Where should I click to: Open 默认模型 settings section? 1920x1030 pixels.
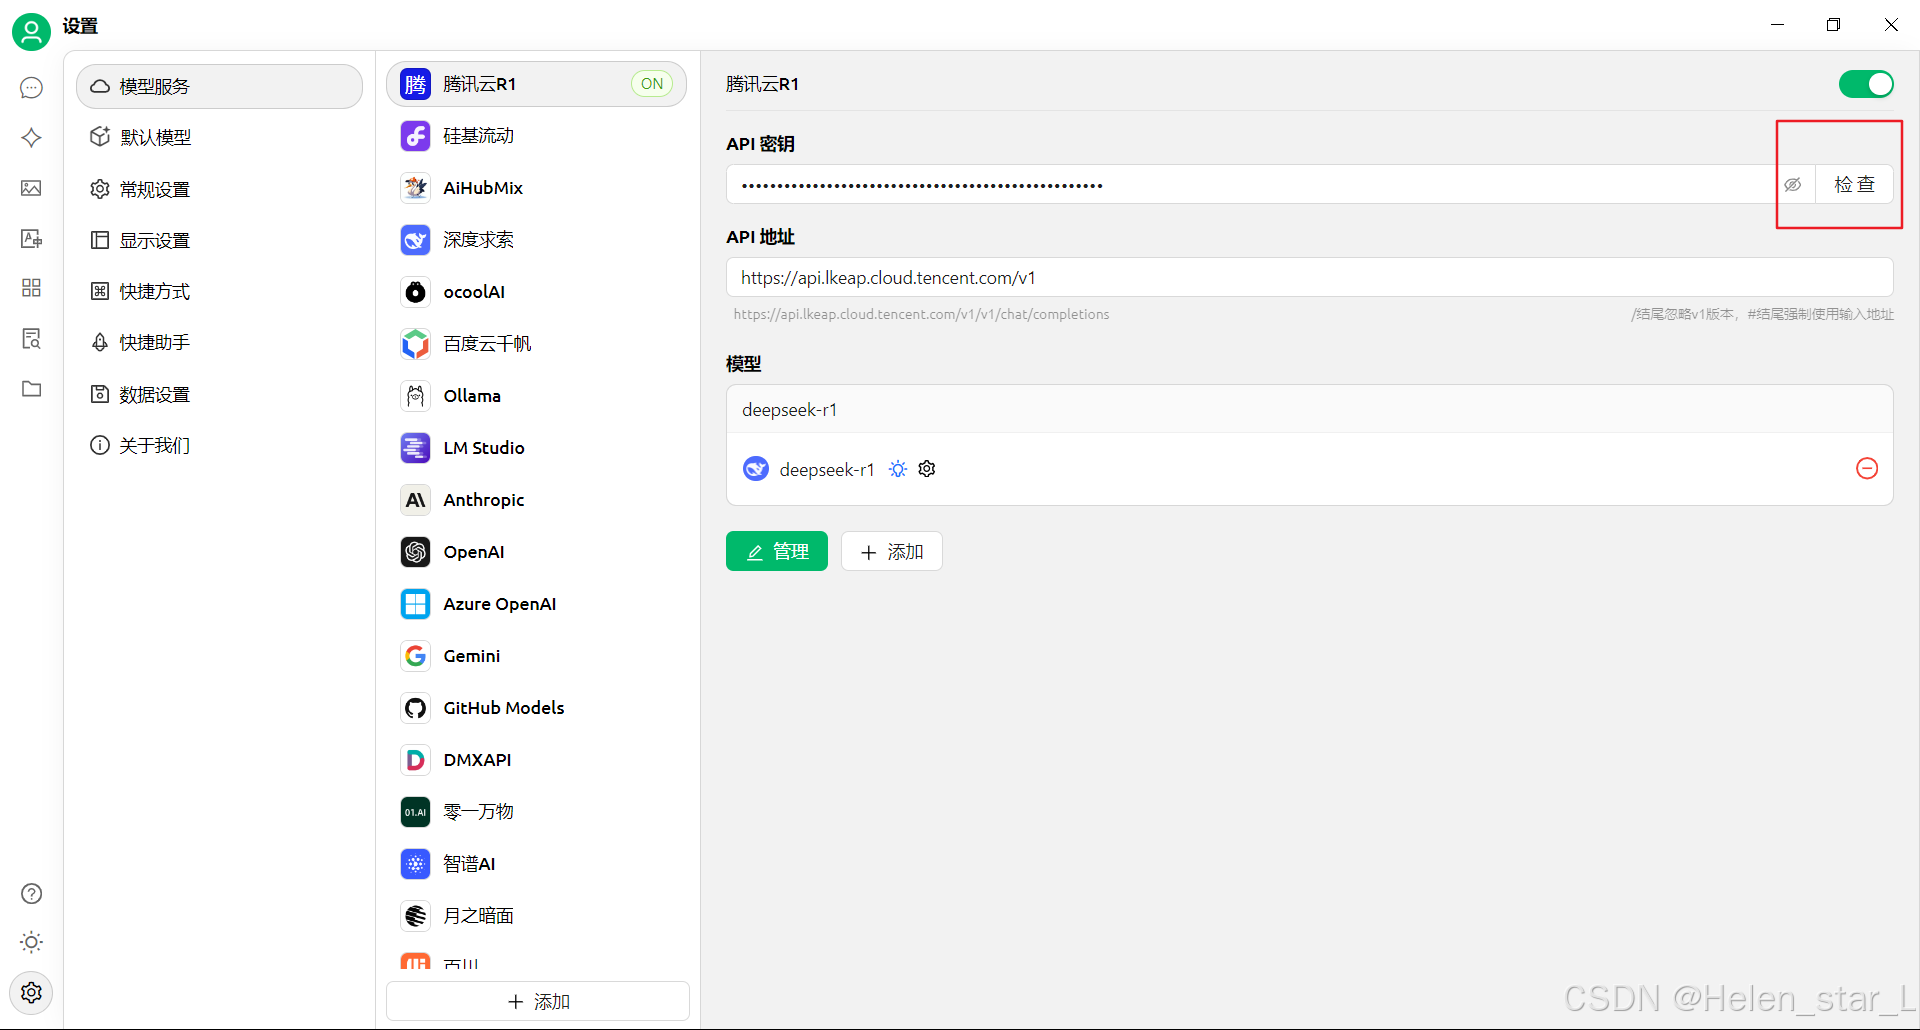click(x=219, y=137)
